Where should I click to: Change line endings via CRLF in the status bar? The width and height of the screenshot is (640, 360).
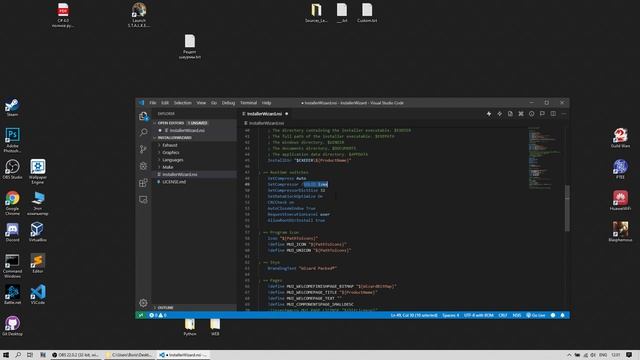[503, 315]
